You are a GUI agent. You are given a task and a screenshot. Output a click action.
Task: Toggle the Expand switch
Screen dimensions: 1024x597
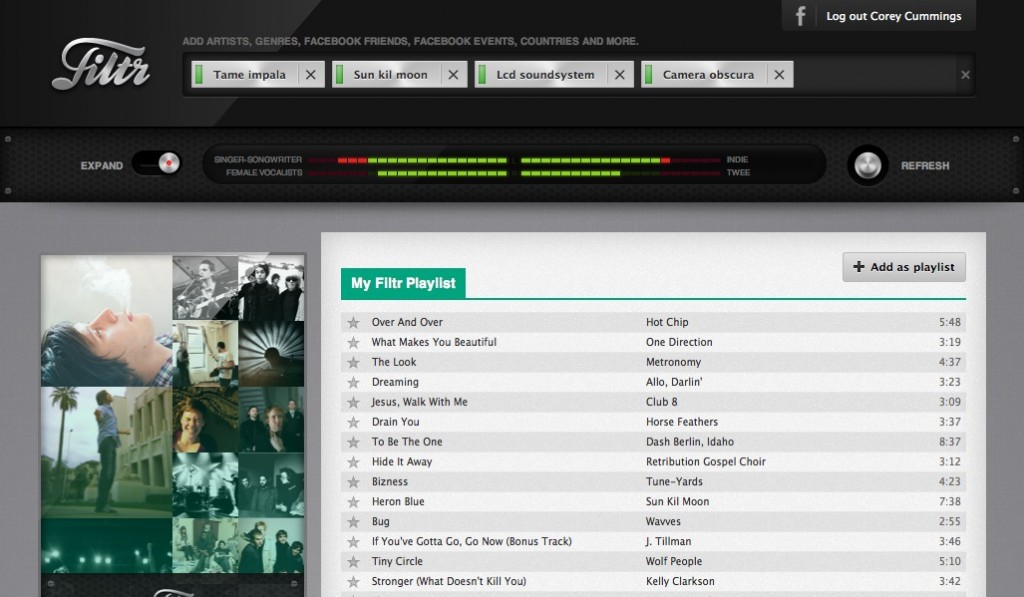(156, 163)
